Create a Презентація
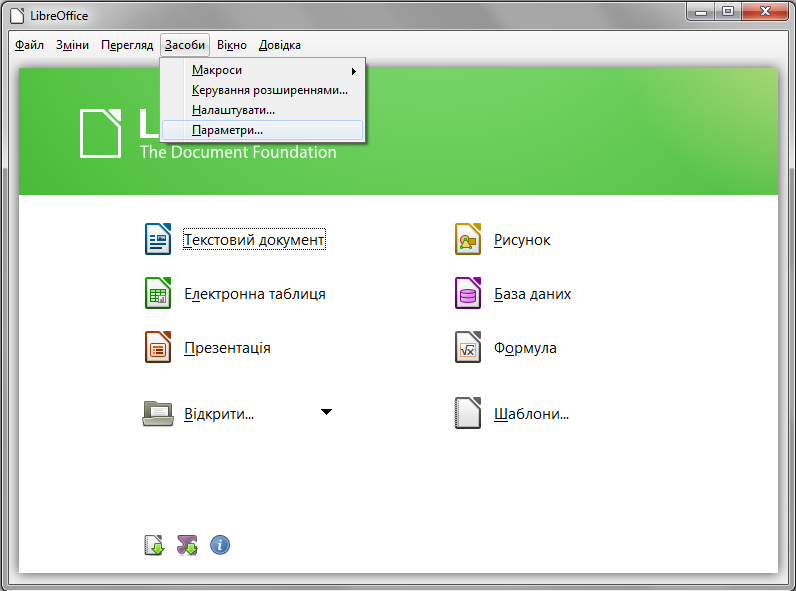796x591 pixels. [227, 348]
